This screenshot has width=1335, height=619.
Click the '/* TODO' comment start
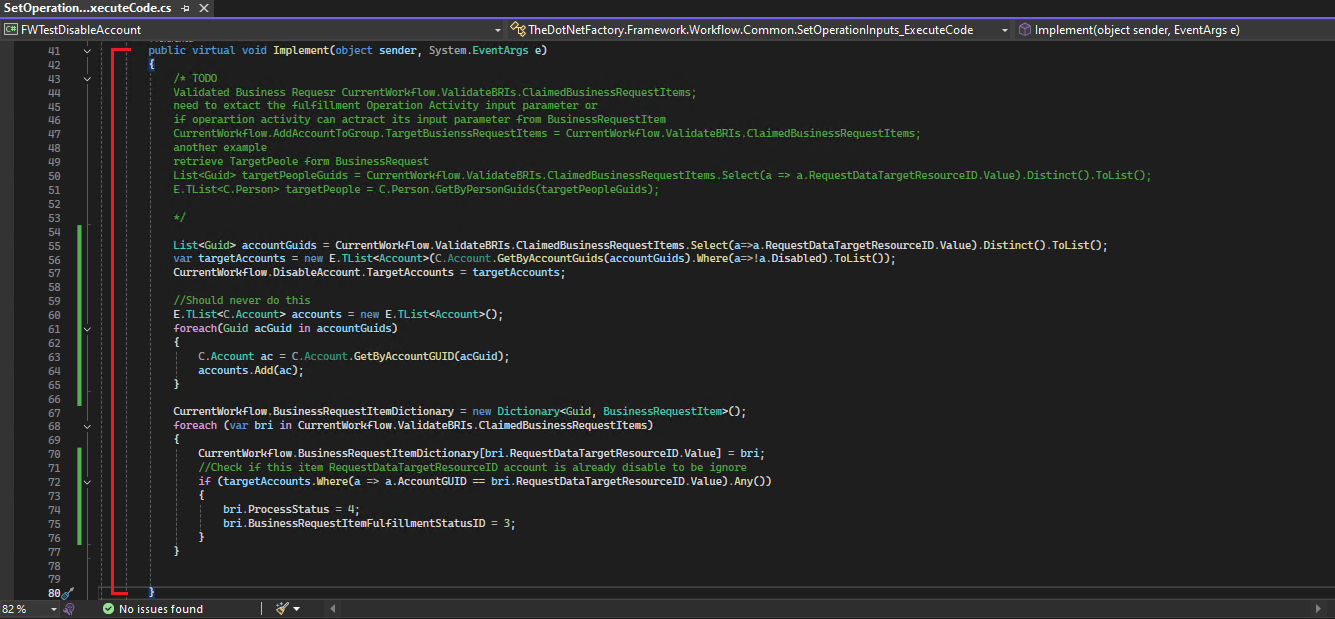tap(196, 78)
